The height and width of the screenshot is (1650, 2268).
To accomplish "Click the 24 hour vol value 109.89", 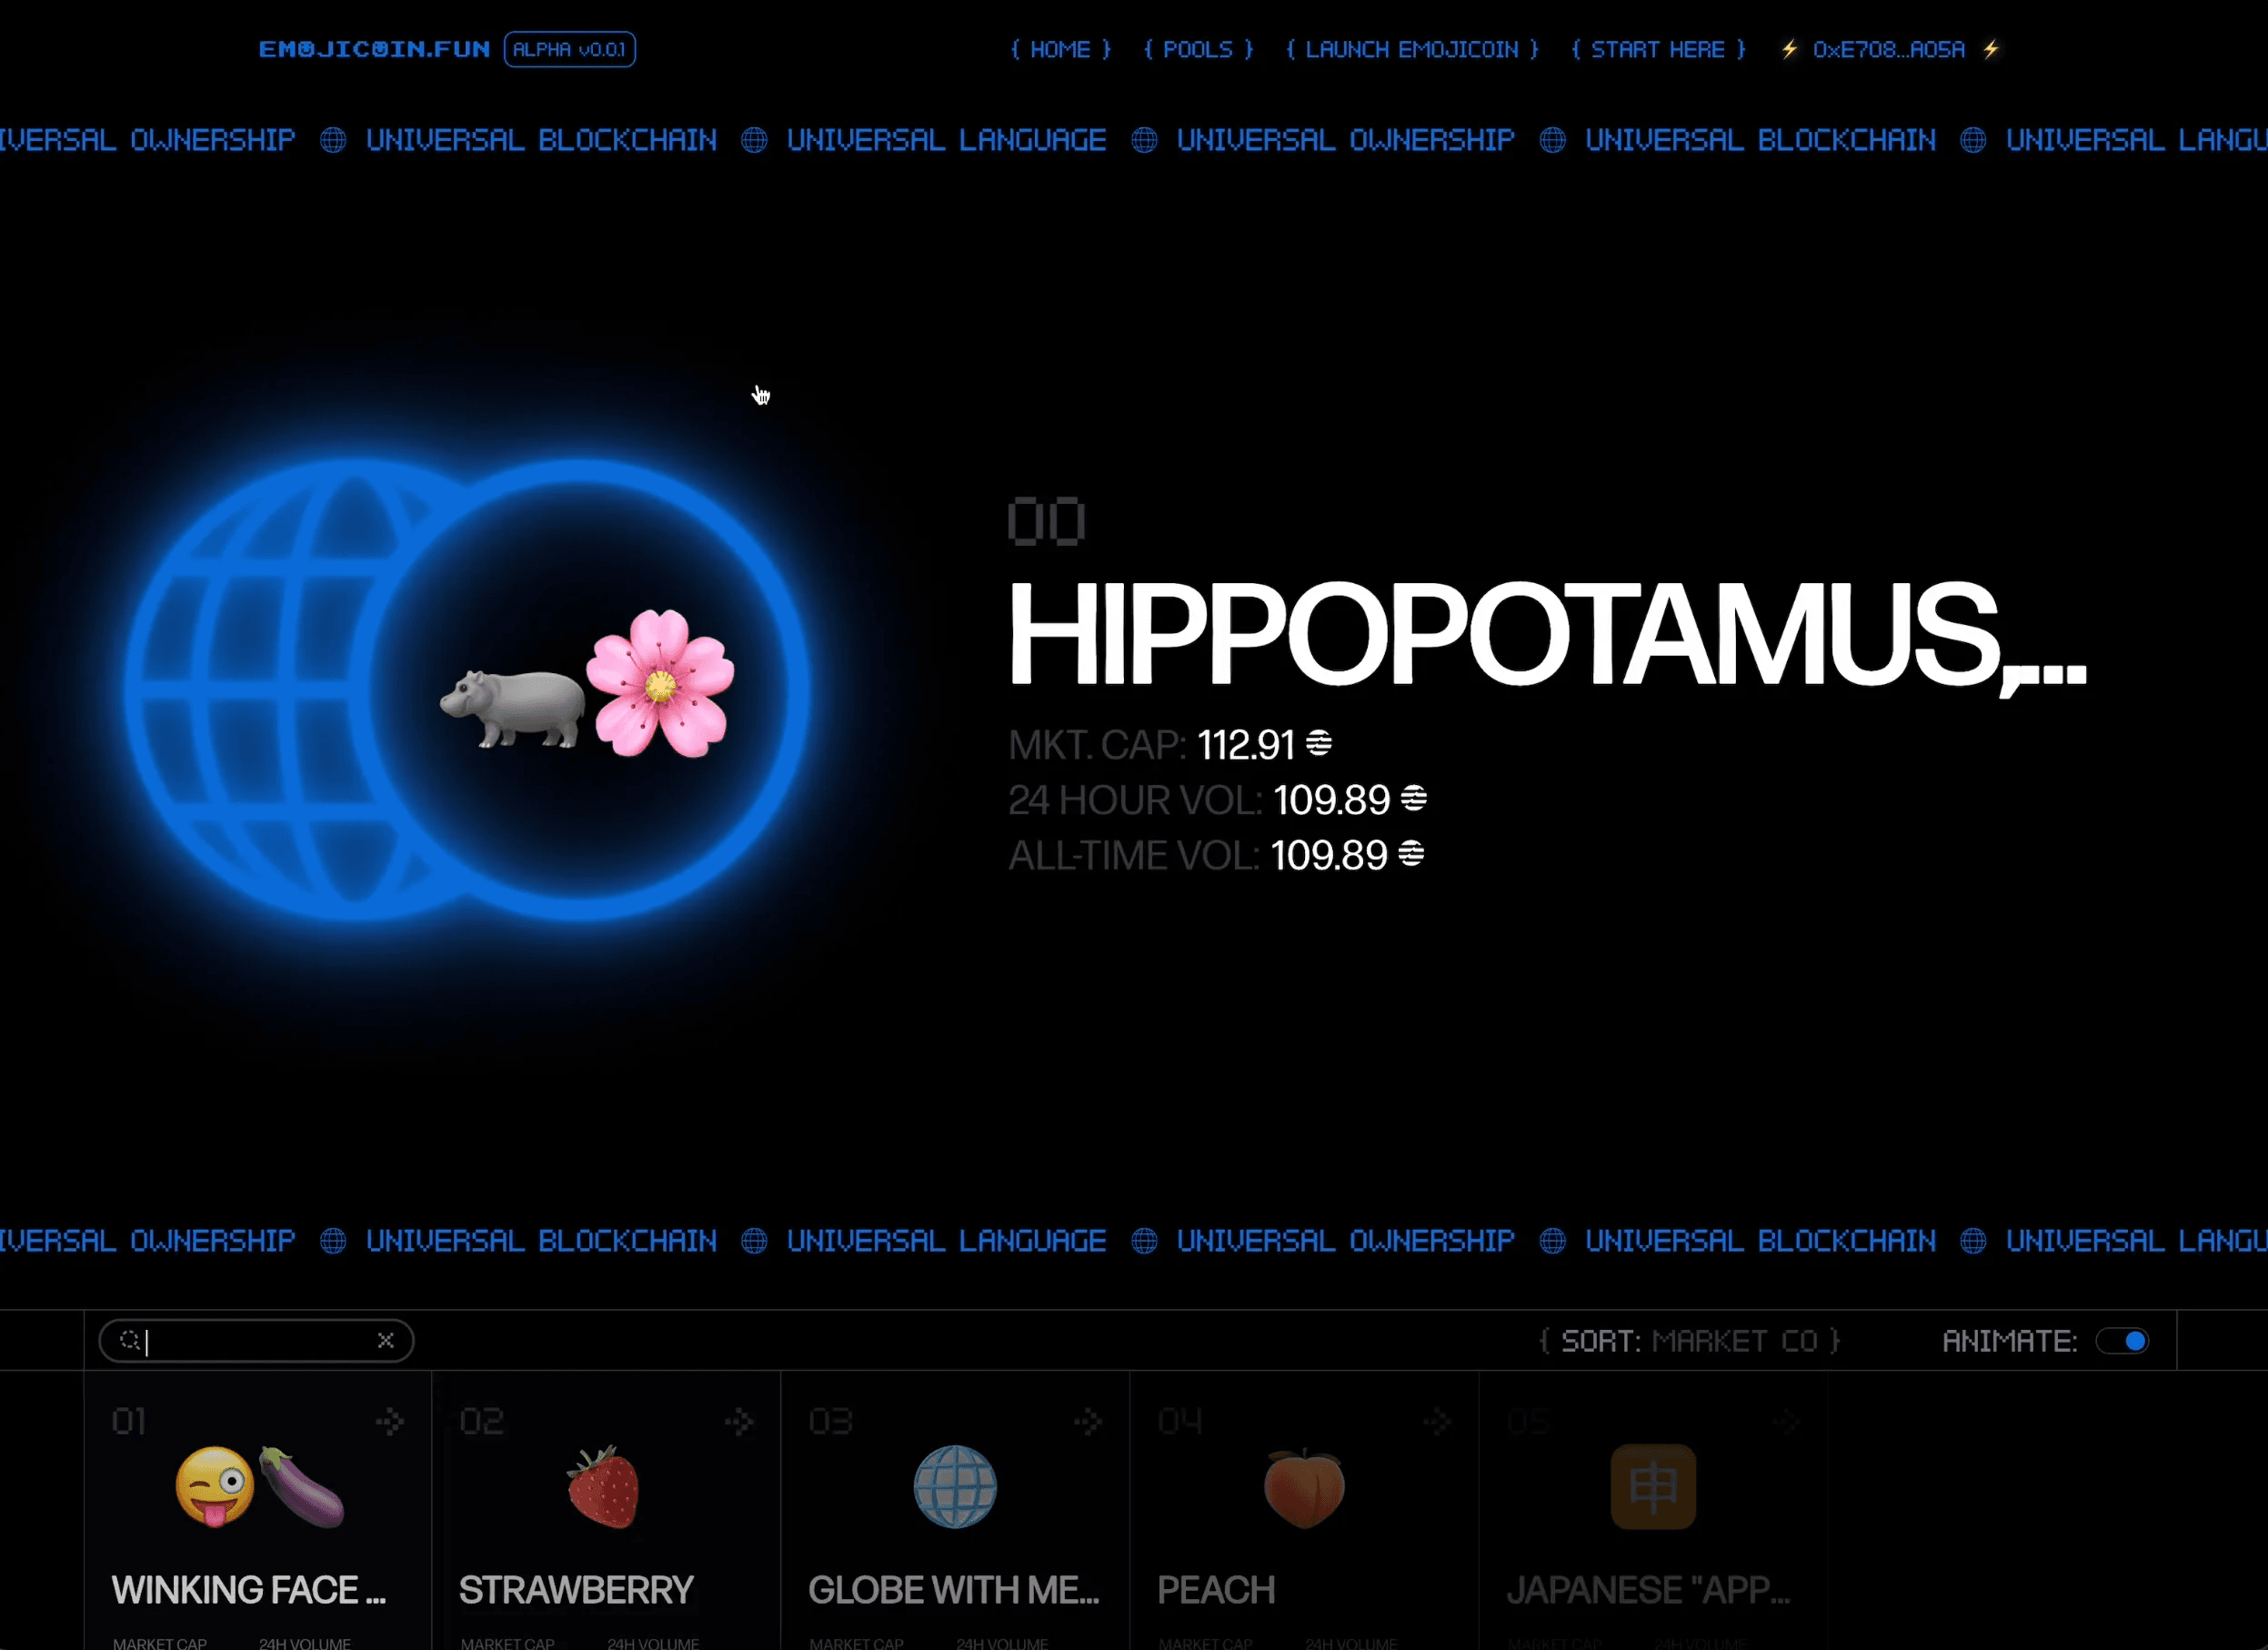I will tap(1332, 800).
